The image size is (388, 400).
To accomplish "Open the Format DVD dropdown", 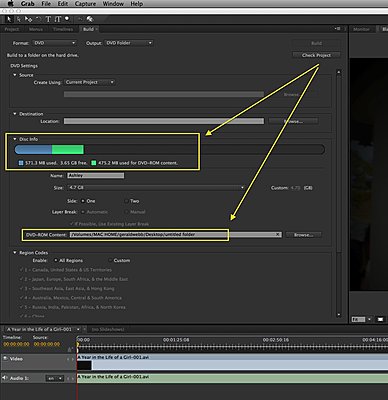I will coord(55,43).
